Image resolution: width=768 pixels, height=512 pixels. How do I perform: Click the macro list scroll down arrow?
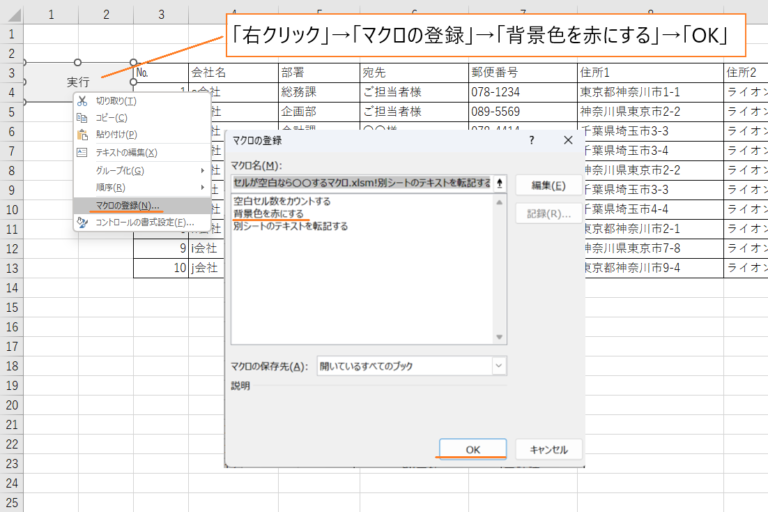point(499,337)
